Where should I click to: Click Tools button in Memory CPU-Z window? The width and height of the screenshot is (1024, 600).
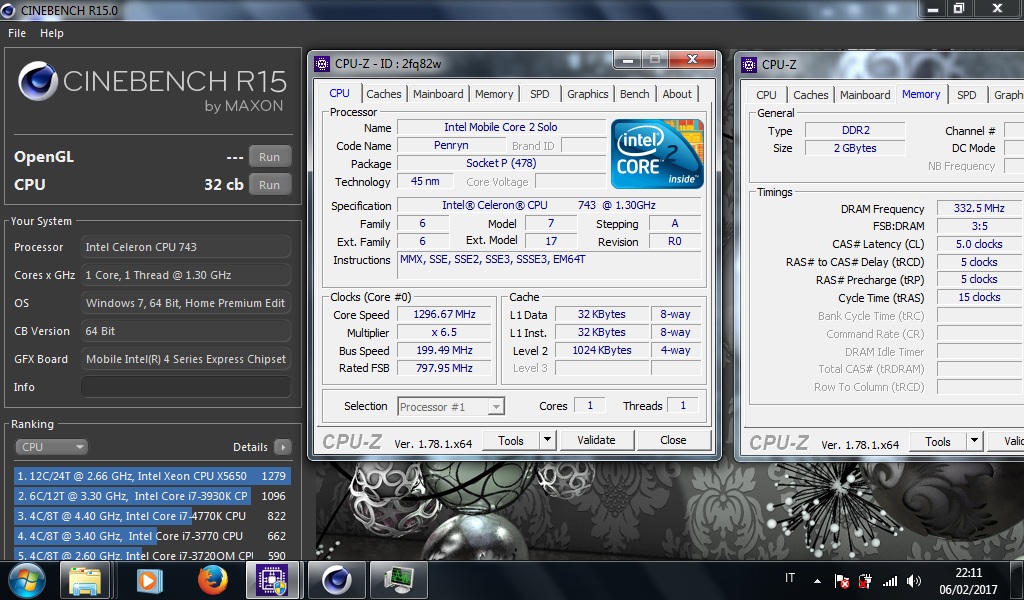coord(938,441)
